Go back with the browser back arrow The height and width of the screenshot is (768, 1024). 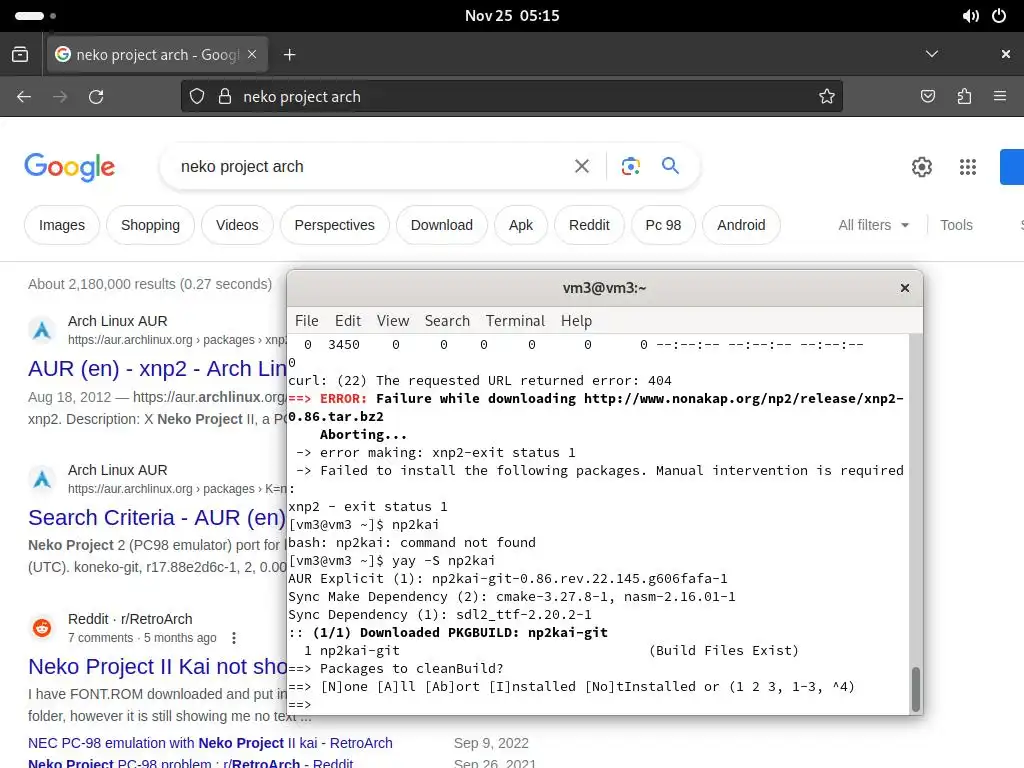pyautogui.click(x=24, y=97)
